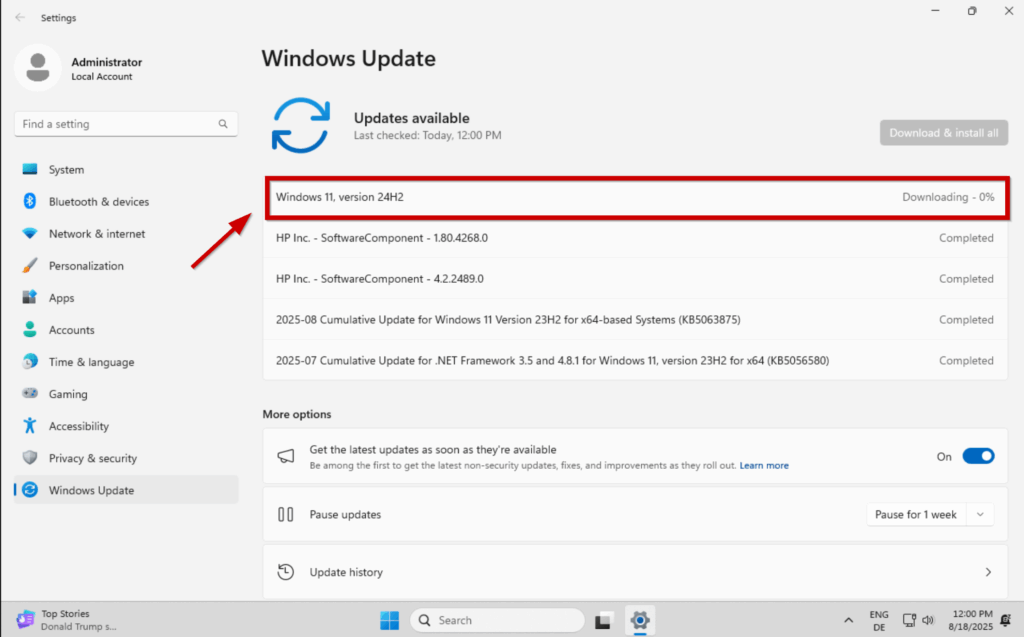Viewport: 1024px width, 637px height.
Task: Click the Gaming controller icon
Action: coord(30,394)
